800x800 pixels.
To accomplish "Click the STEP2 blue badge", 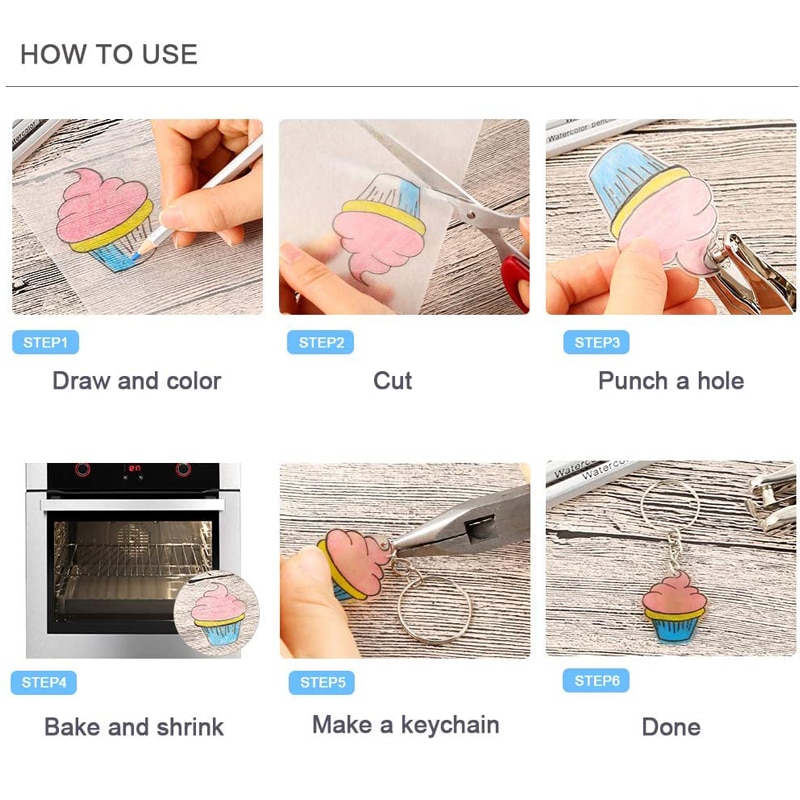I will tap(320, 342).
